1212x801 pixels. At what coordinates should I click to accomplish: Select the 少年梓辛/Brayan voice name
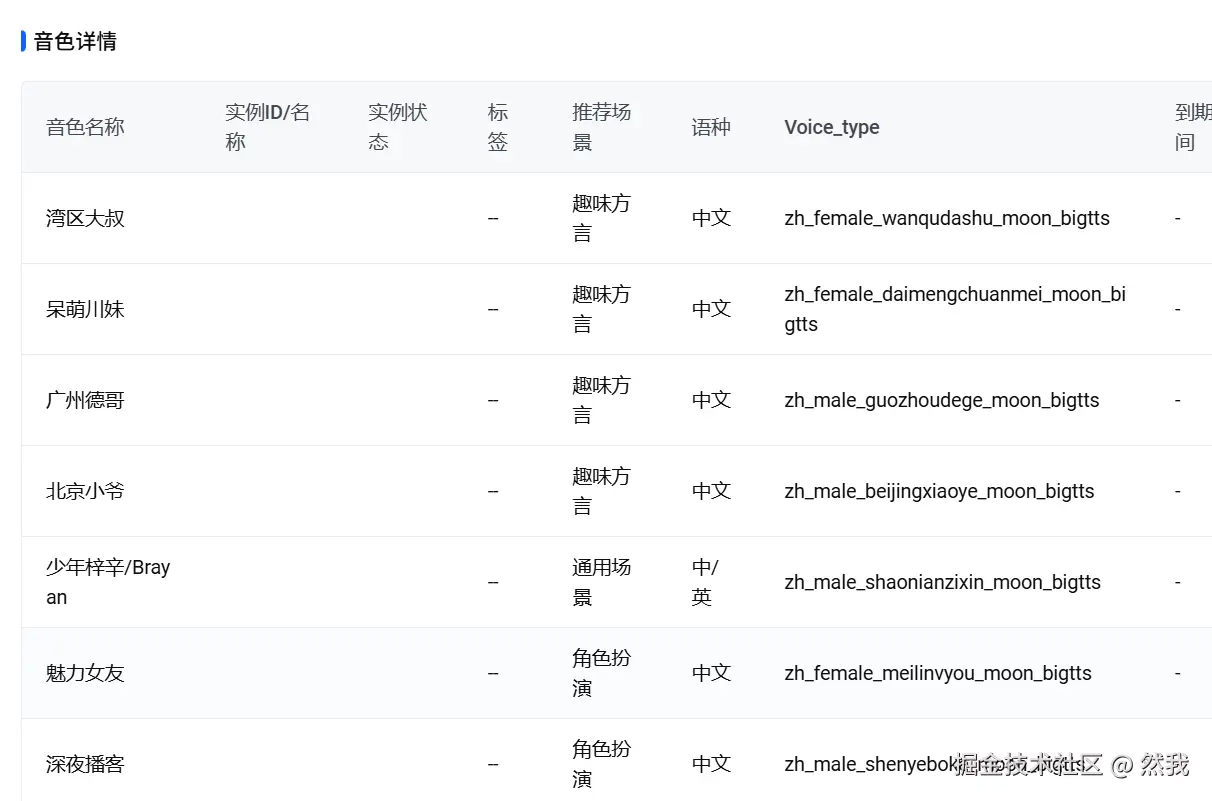point(107,582)
